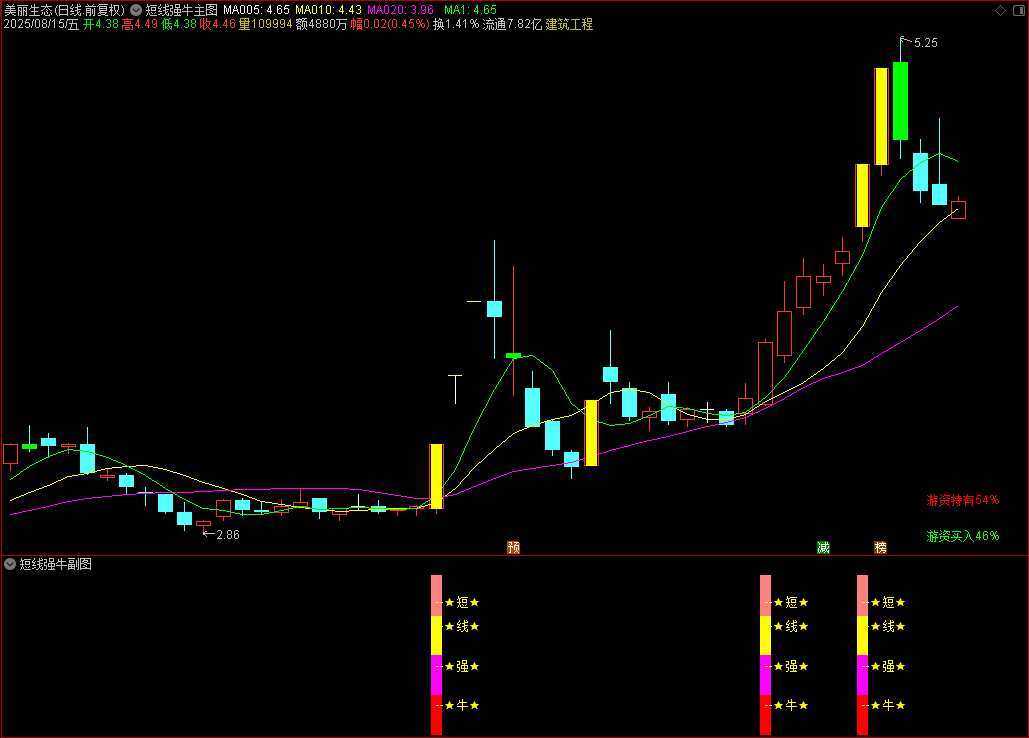The height and width of the screenshot is (738, 1029).
Task: Click the first yellow candlestick in the main chart
Action: (436, 476)
